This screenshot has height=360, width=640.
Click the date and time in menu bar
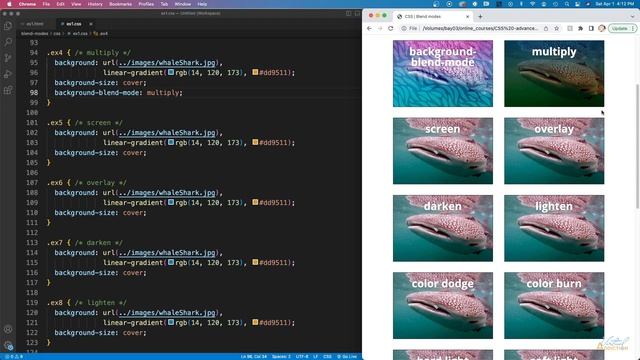(x=615, y=4)
